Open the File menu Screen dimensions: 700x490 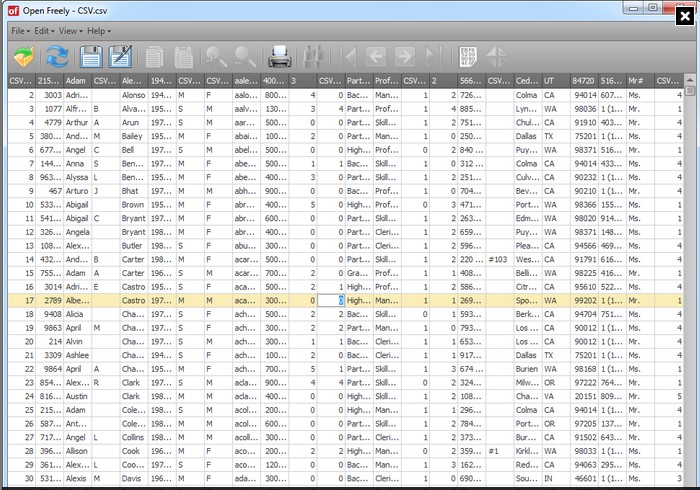tap(21, 31)
